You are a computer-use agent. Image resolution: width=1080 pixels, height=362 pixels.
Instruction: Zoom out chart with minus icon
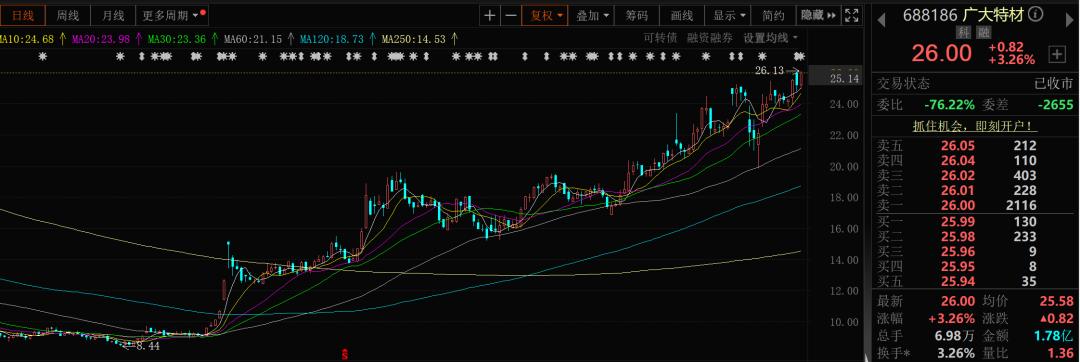tap(510, 15)
